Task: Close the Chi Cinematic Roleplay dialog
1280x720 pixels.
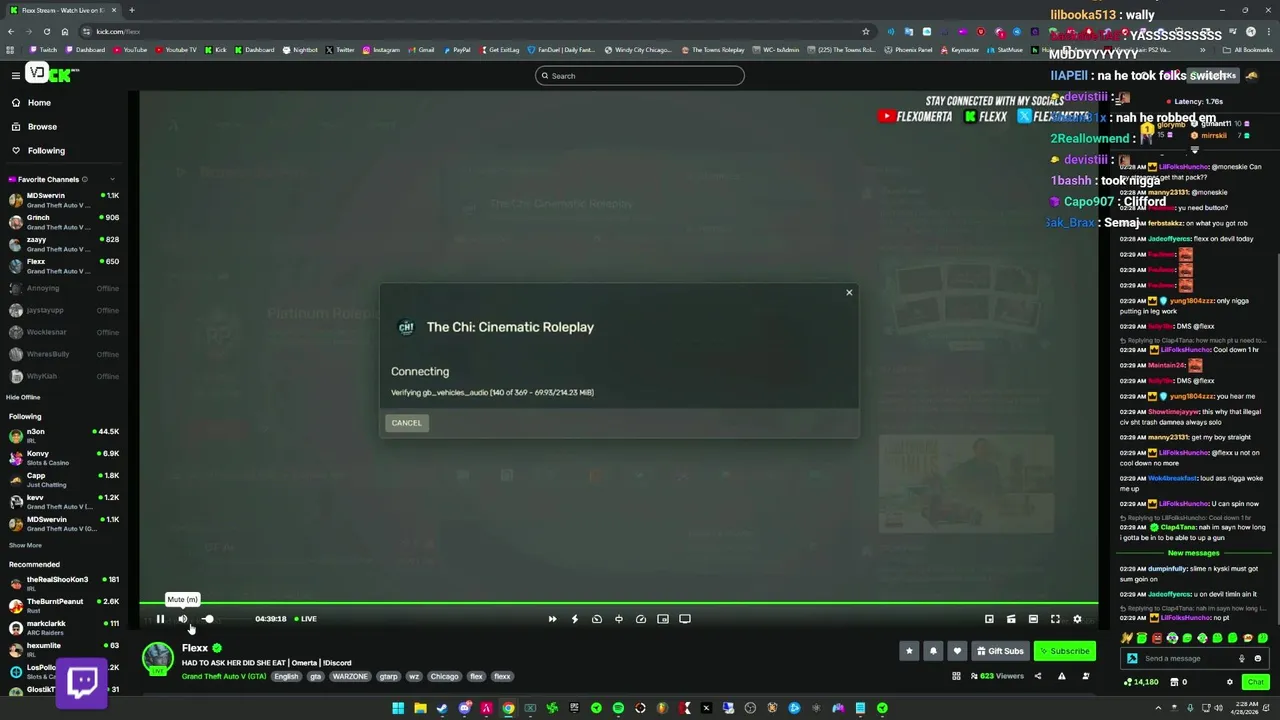Action: [849, 292]
